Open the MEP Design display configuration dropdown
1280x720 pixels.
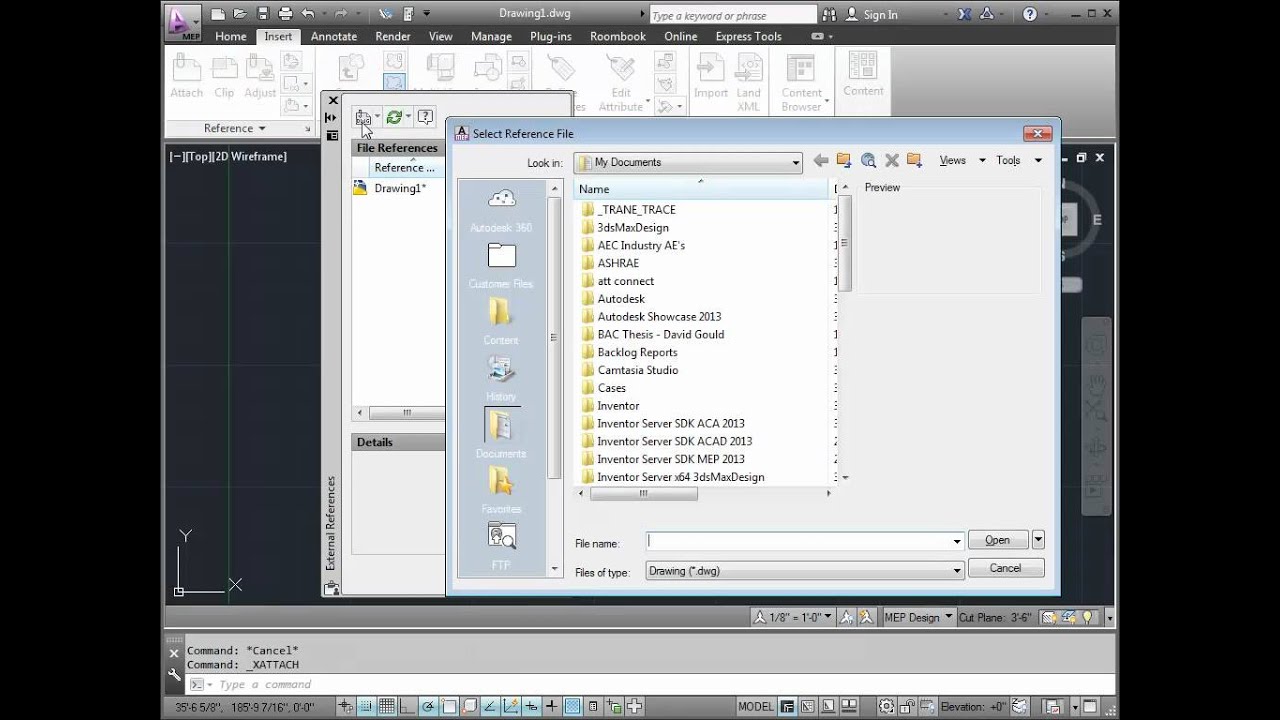(x=918, y=617)
